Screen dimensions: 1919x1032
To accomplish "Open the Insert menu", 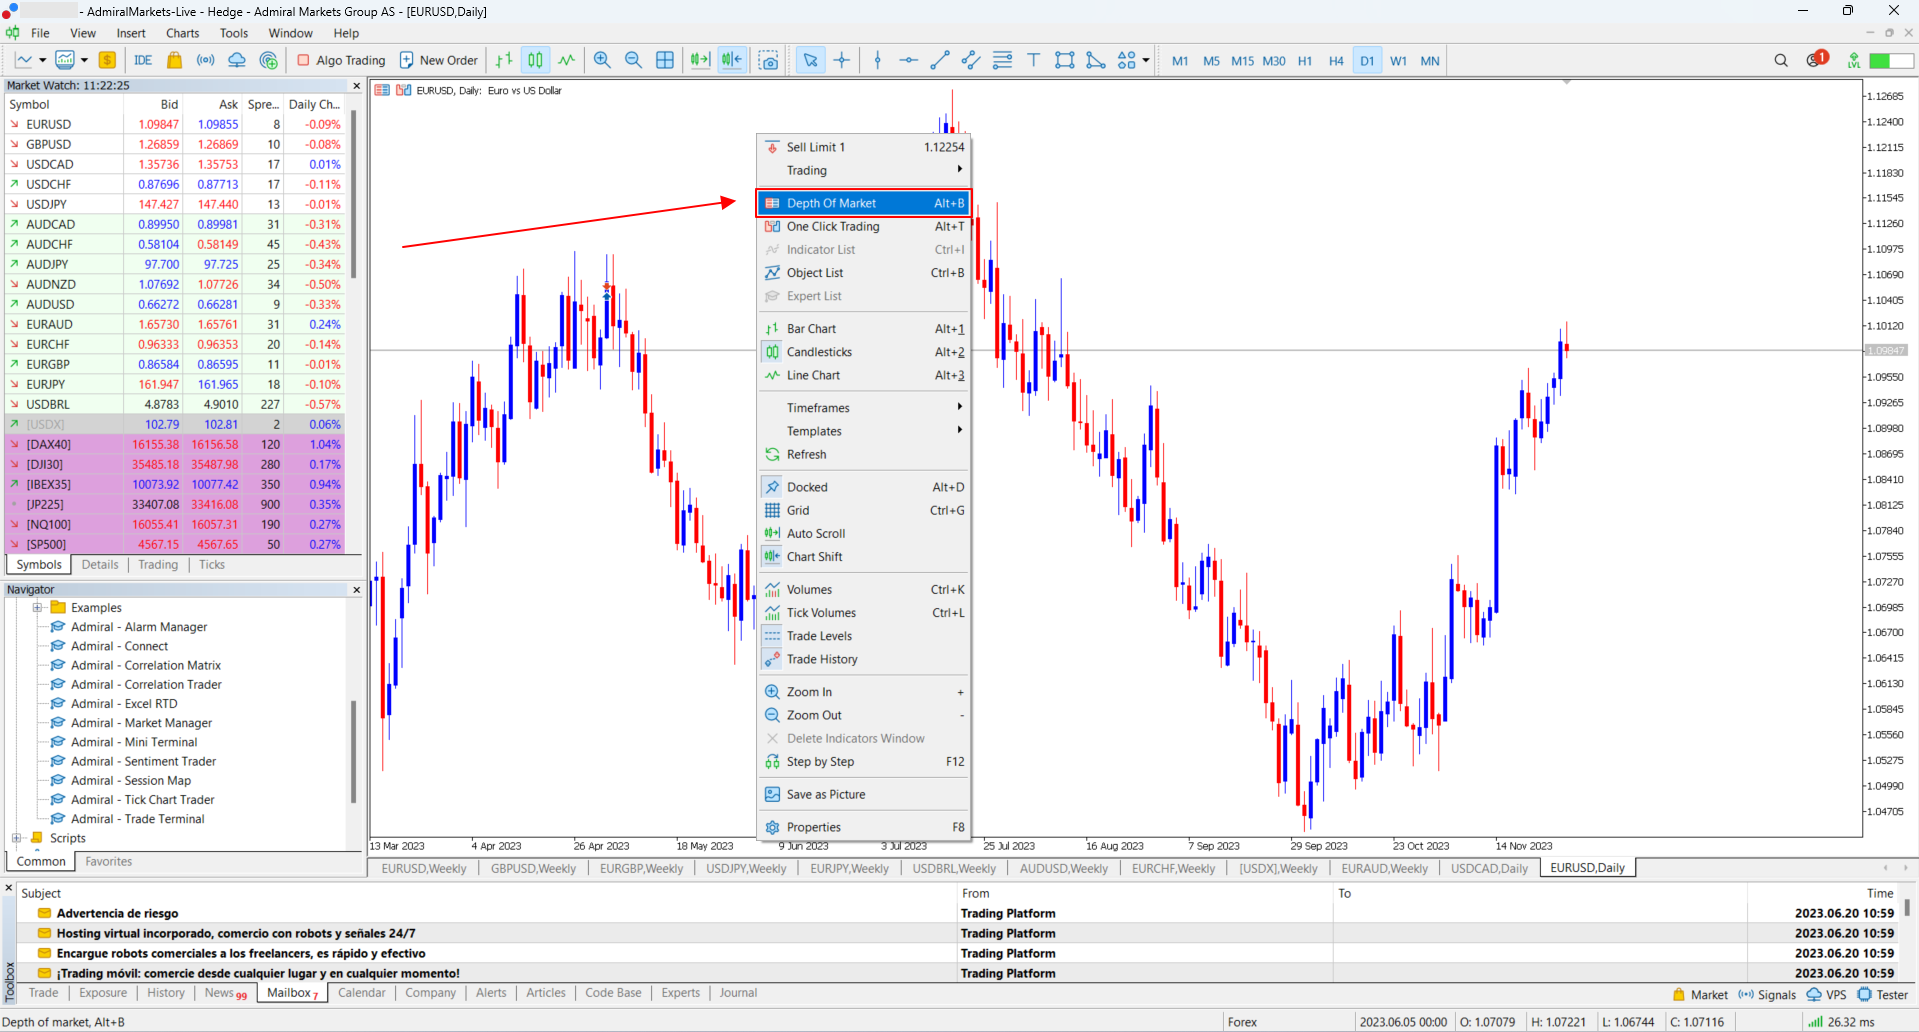I will pyautogui.click(x=131, y=33).
